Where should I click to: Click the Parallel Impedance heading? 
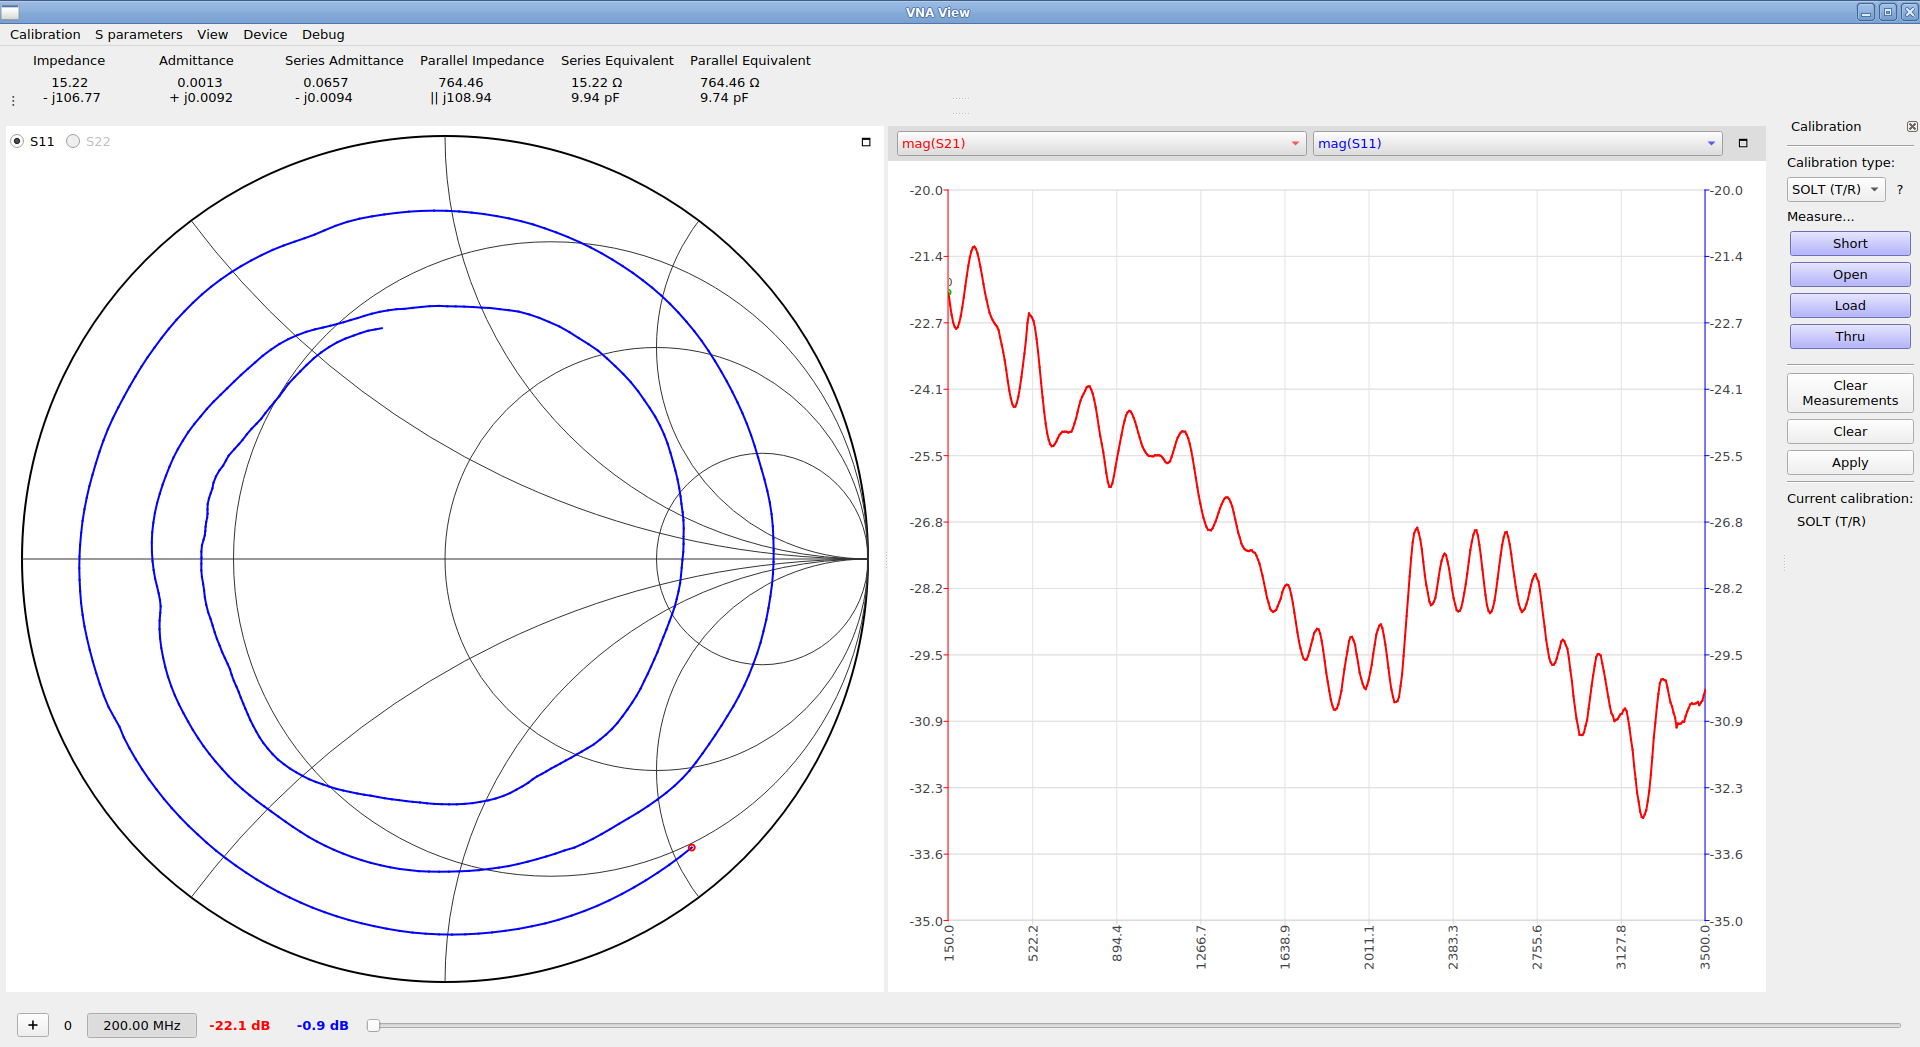[482, 61]
